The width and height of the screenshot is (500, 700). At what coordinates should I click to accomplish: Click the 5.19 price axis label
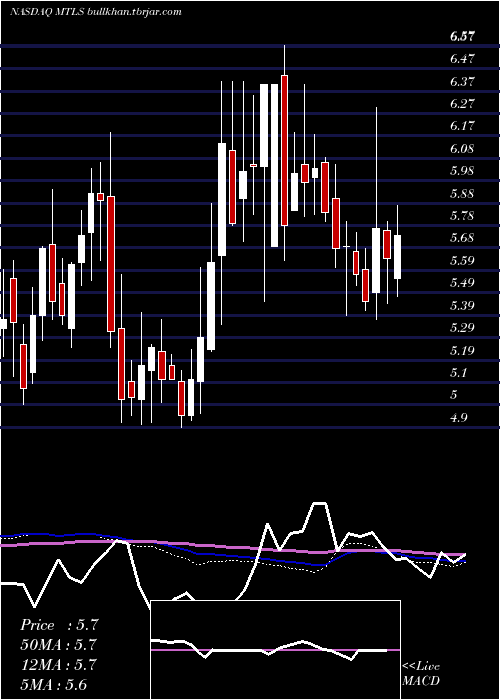click(x=462, y=350)
